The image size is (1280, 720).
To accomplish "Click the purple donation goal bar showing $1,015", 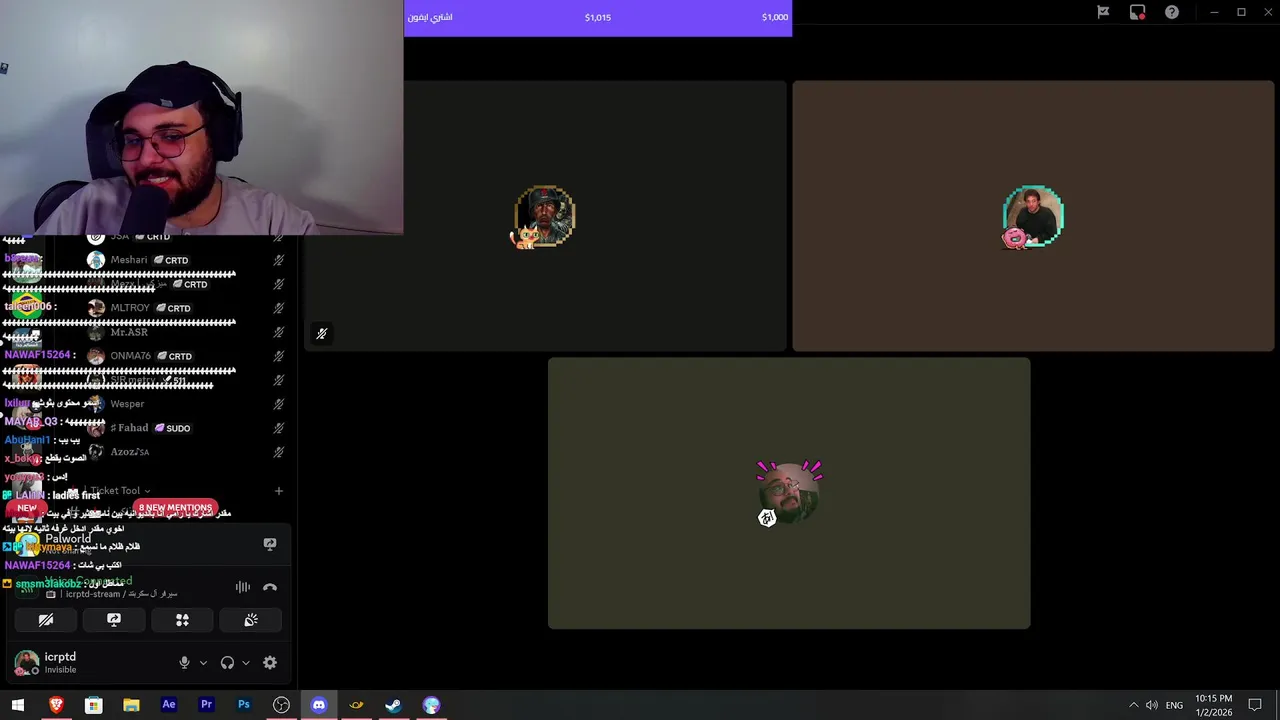I will (x=598, y=18).
